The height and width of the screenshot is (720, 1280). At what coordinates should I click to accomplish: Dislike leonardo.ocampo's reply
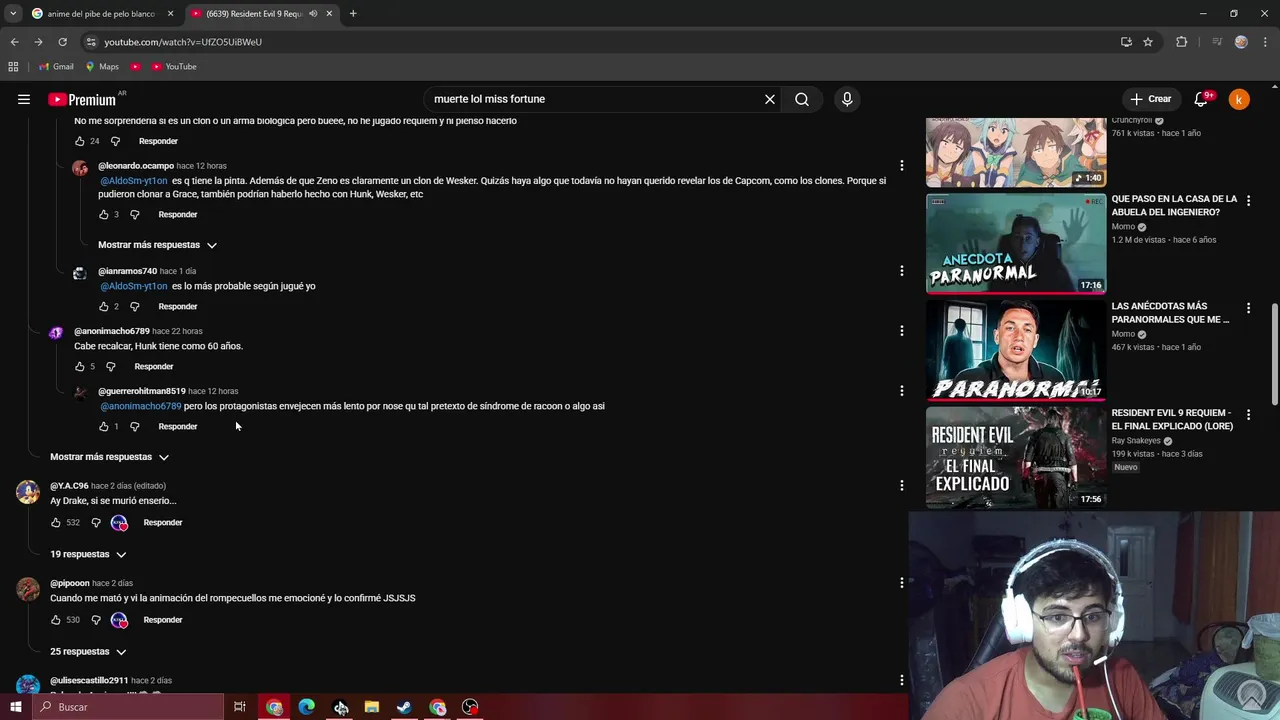pos(135,214)
